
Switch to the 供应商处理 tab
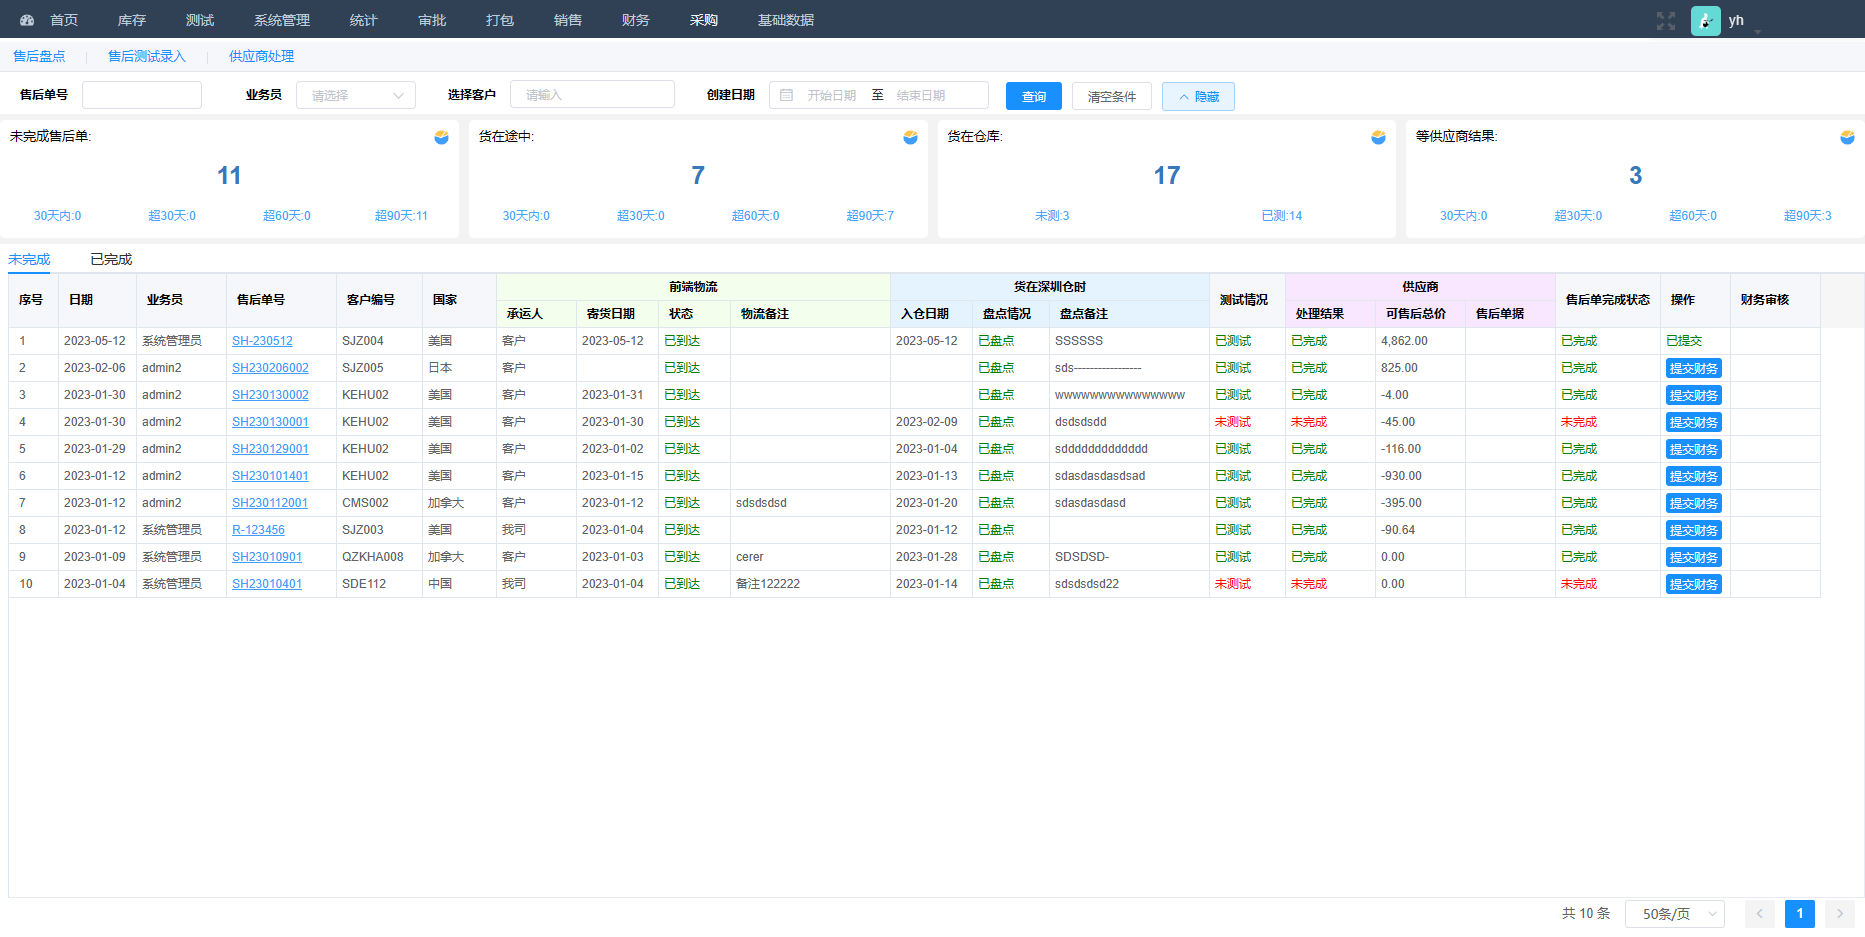pyautogui.click(x=262, y=56)
